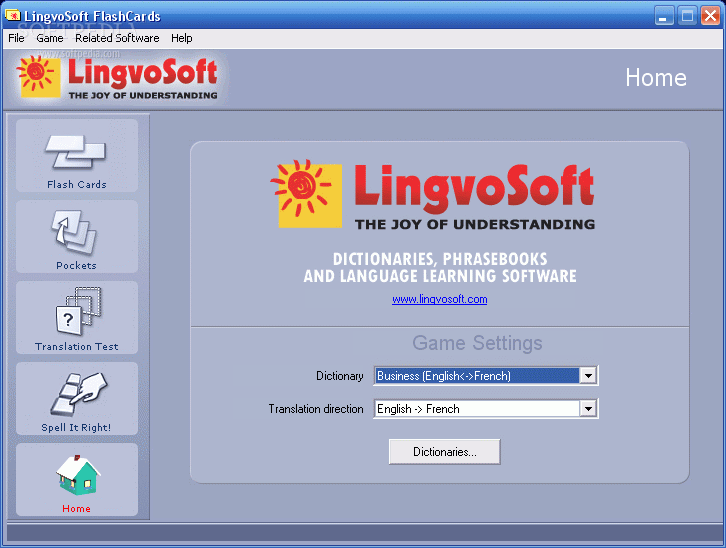Expand the Translation direction dropdown arrow
The image size is (726, 548).
tap(588, 409)
